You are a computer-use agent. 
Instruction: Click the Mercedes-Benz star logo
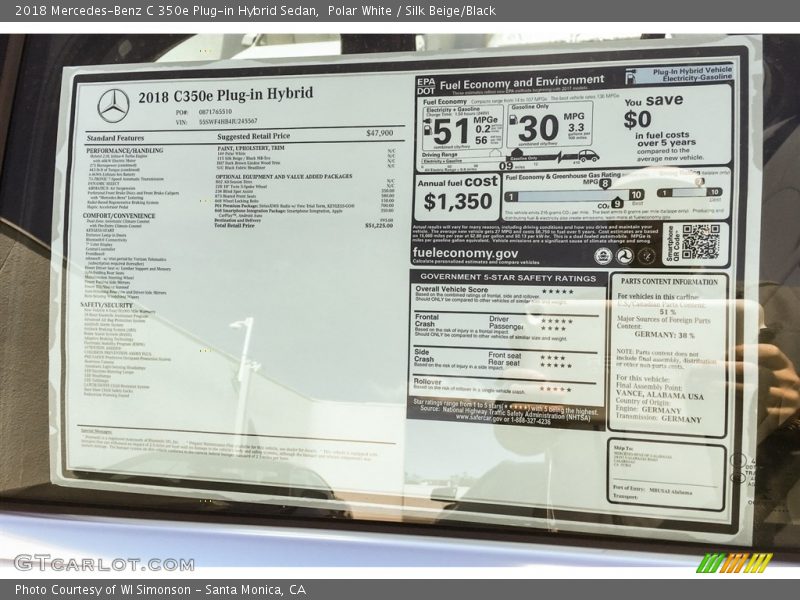(x=113, y=106)
